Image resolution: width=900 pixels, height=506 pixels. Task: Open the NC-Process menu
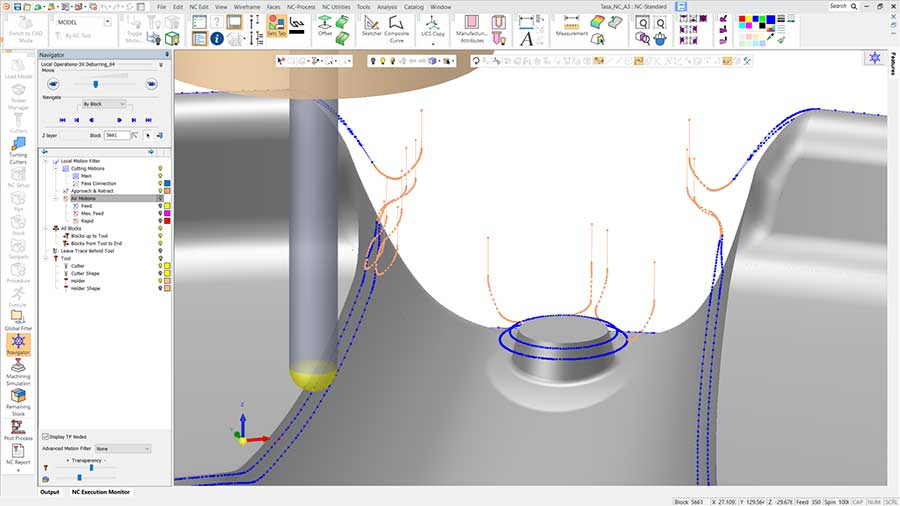[x=302, y=6]
